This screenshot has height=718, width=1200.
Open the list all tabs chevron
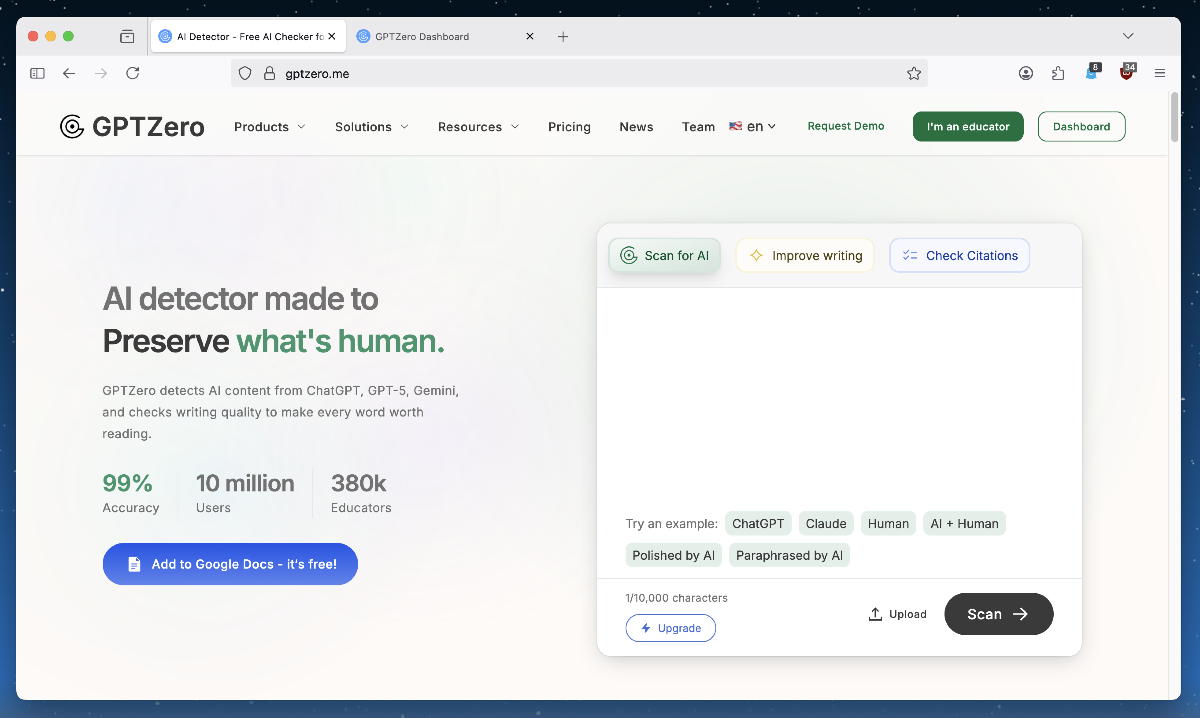[x=1128, y=36]
